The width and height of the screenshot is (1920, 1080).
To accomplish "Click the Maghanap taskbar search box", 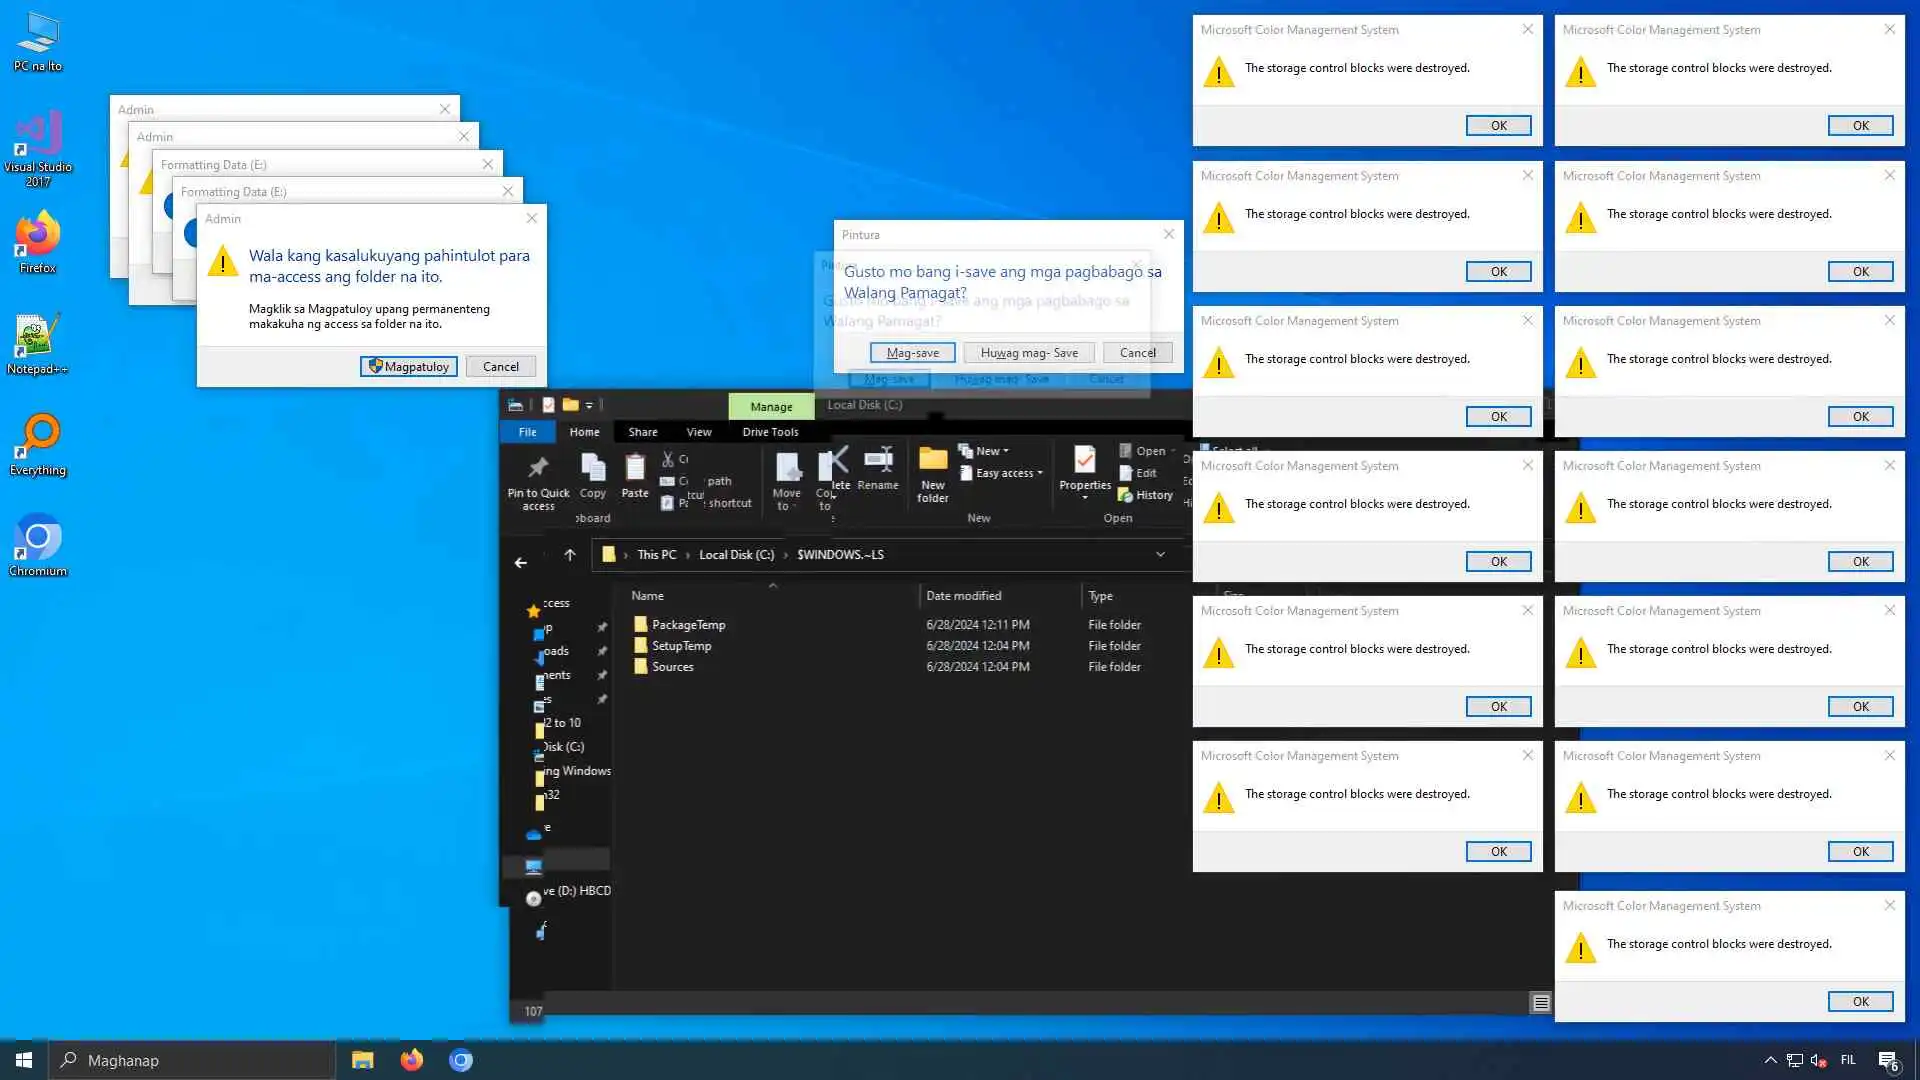I will click(192, 1060).
